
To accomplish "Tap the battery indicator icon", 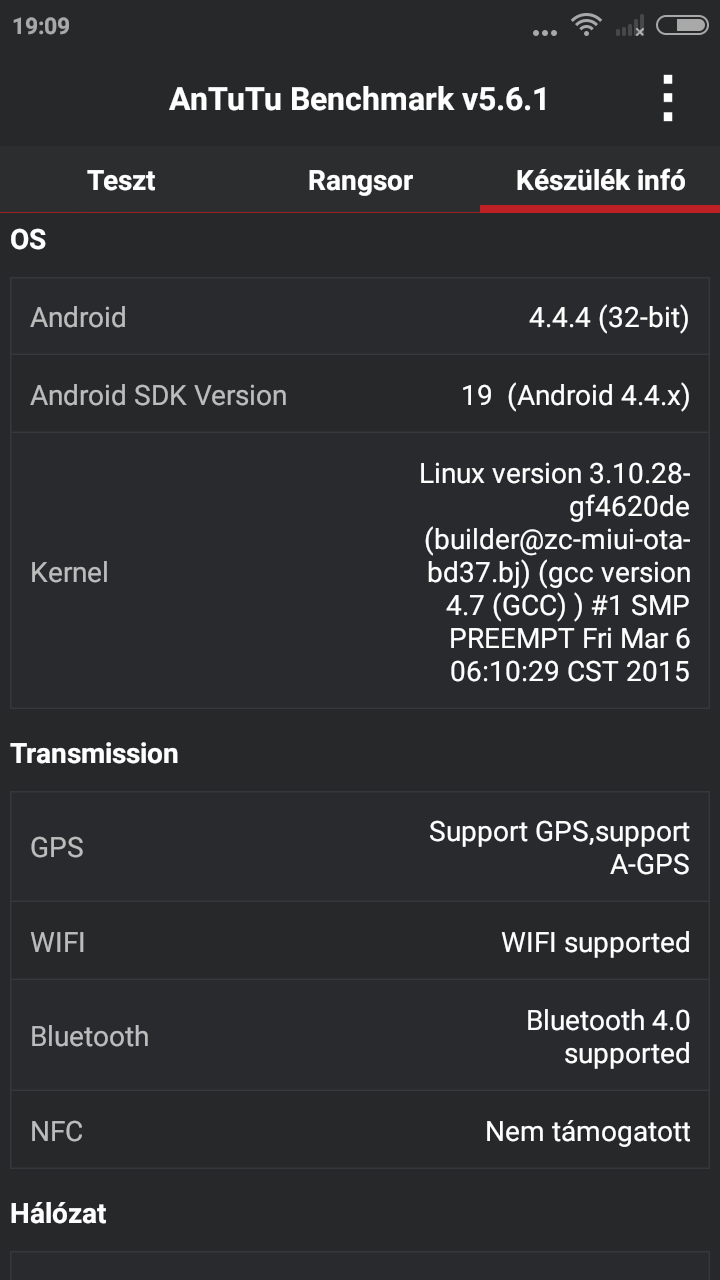I will (x=682, y=26).
